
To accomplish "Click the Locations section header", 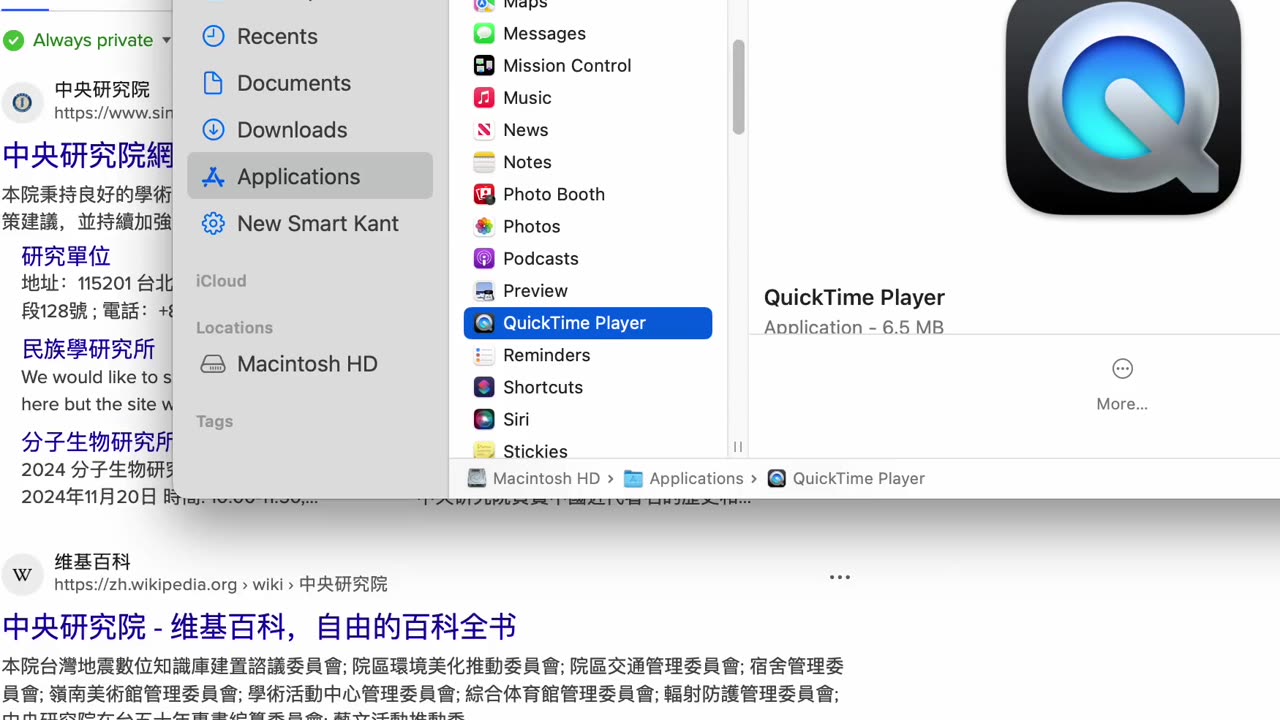I will 234,328.
